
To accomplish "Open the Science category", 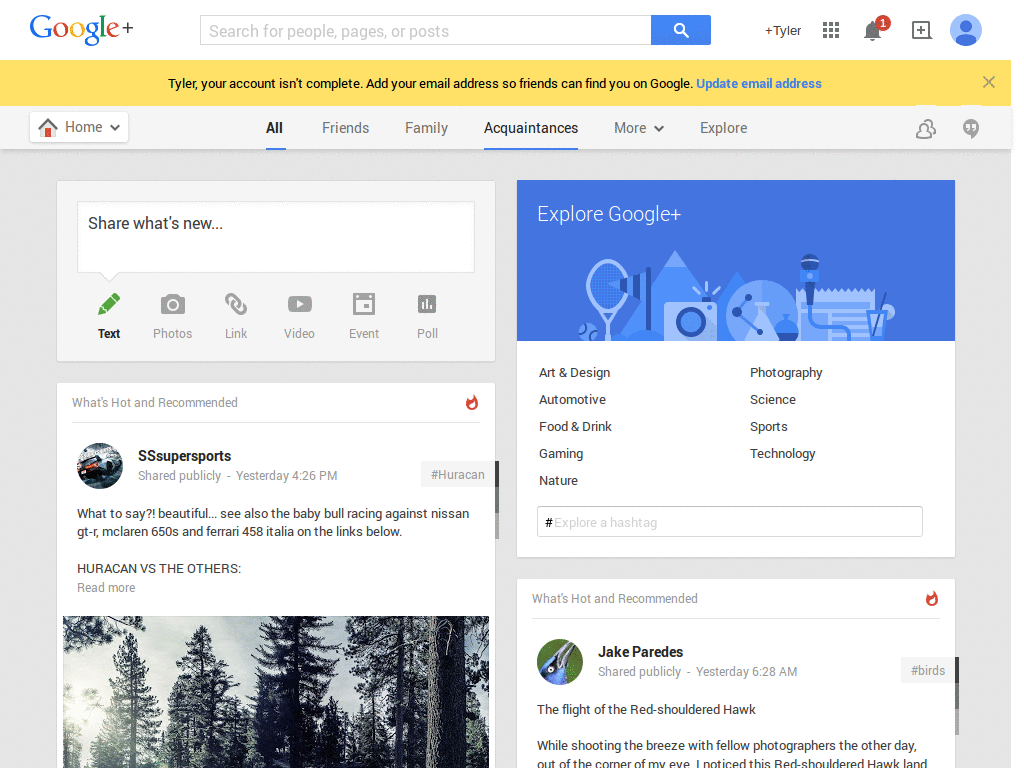I will coord(773,399).
